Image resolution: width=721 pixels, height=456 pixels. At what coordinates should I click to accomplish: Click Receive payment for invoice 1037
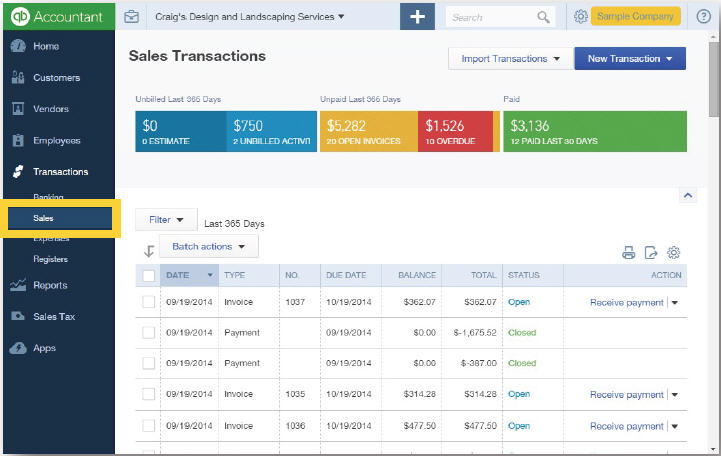click(626, 302)
